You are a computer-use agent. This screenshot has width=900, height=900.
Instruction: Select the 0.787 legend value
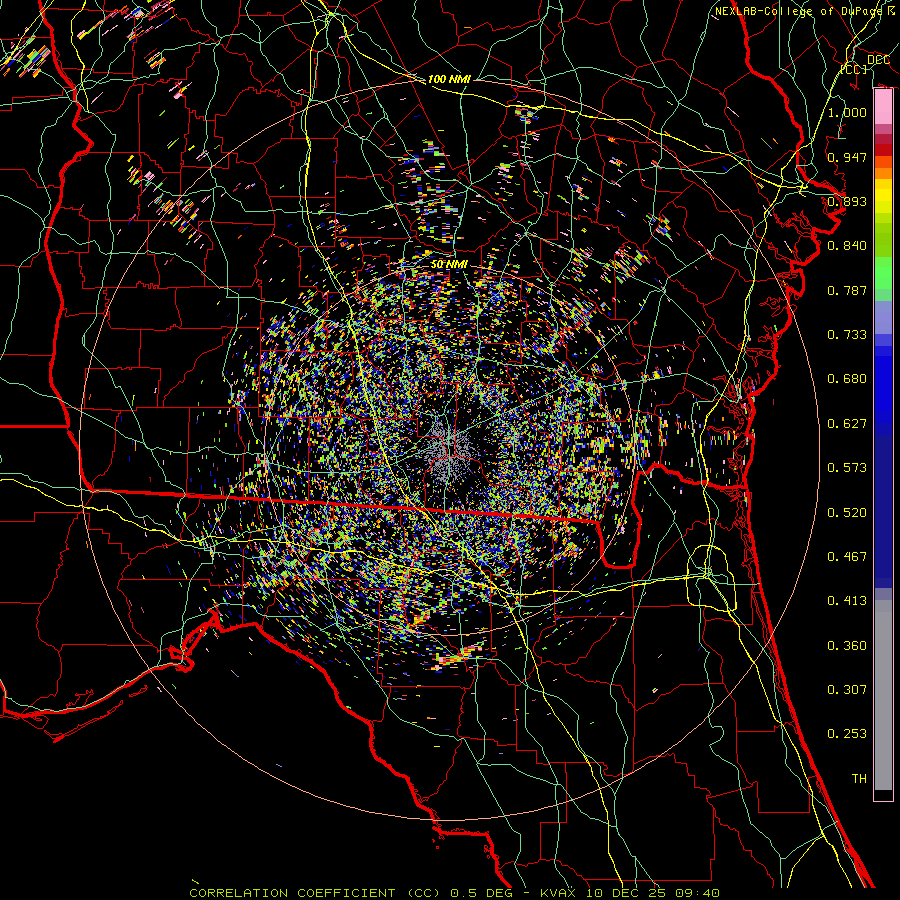point(847,290)
